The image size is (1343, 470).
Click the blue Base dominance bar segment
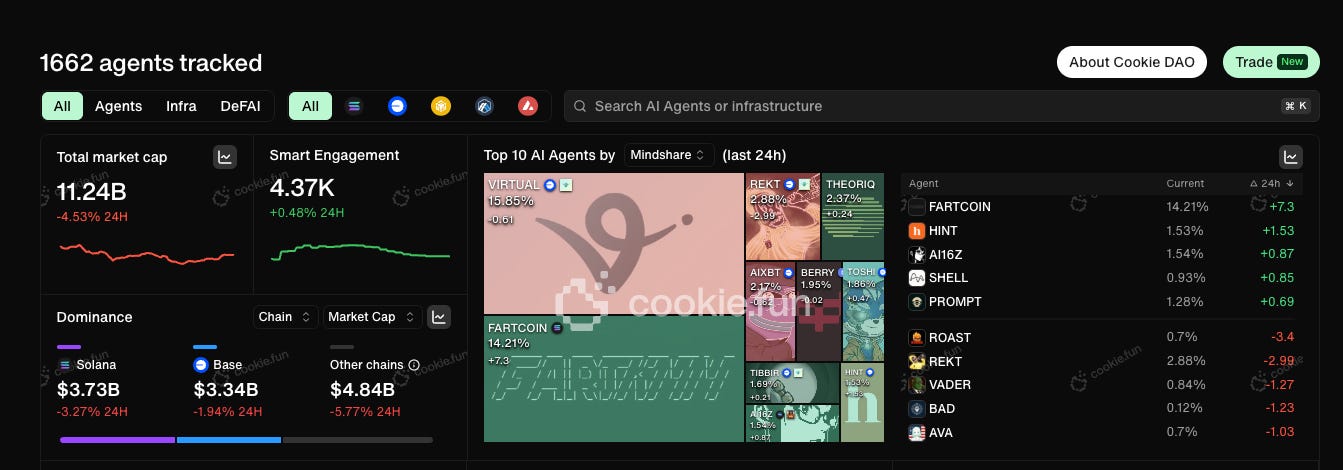click(229, 439)
